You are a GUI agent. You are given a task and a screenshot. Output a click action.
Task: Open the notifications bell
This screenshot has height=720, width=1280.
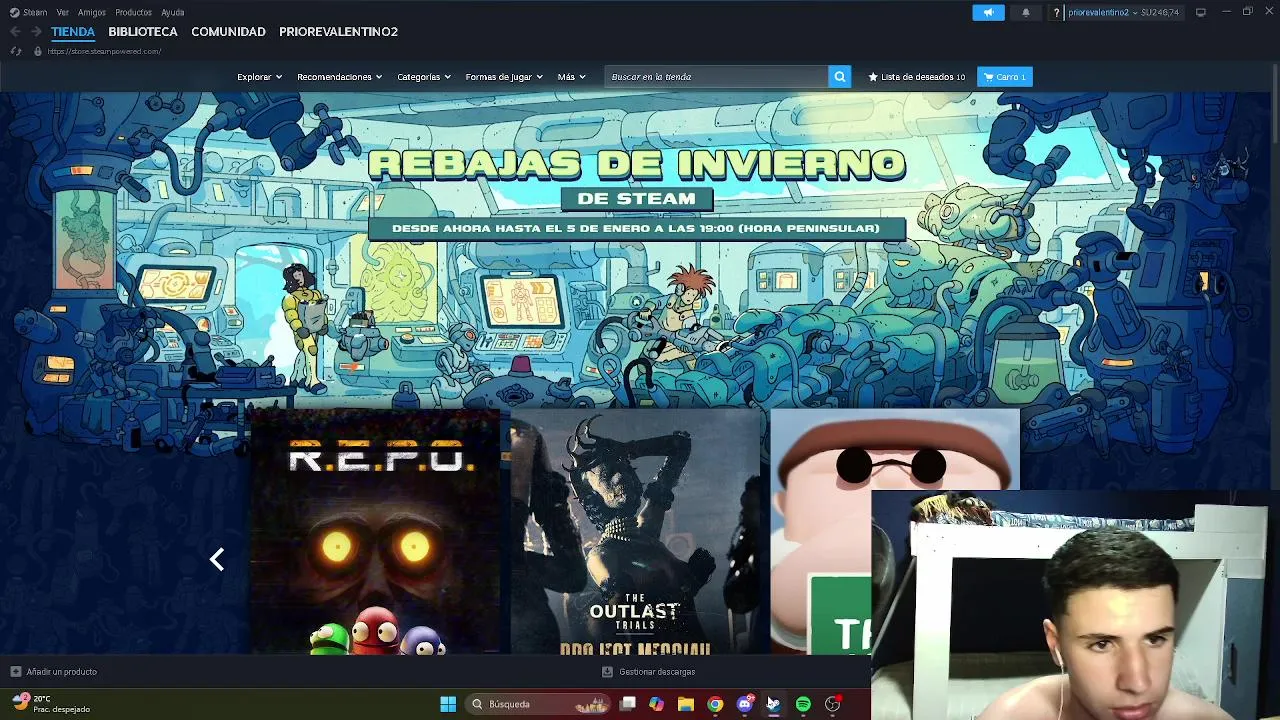tap(1025, 12)
